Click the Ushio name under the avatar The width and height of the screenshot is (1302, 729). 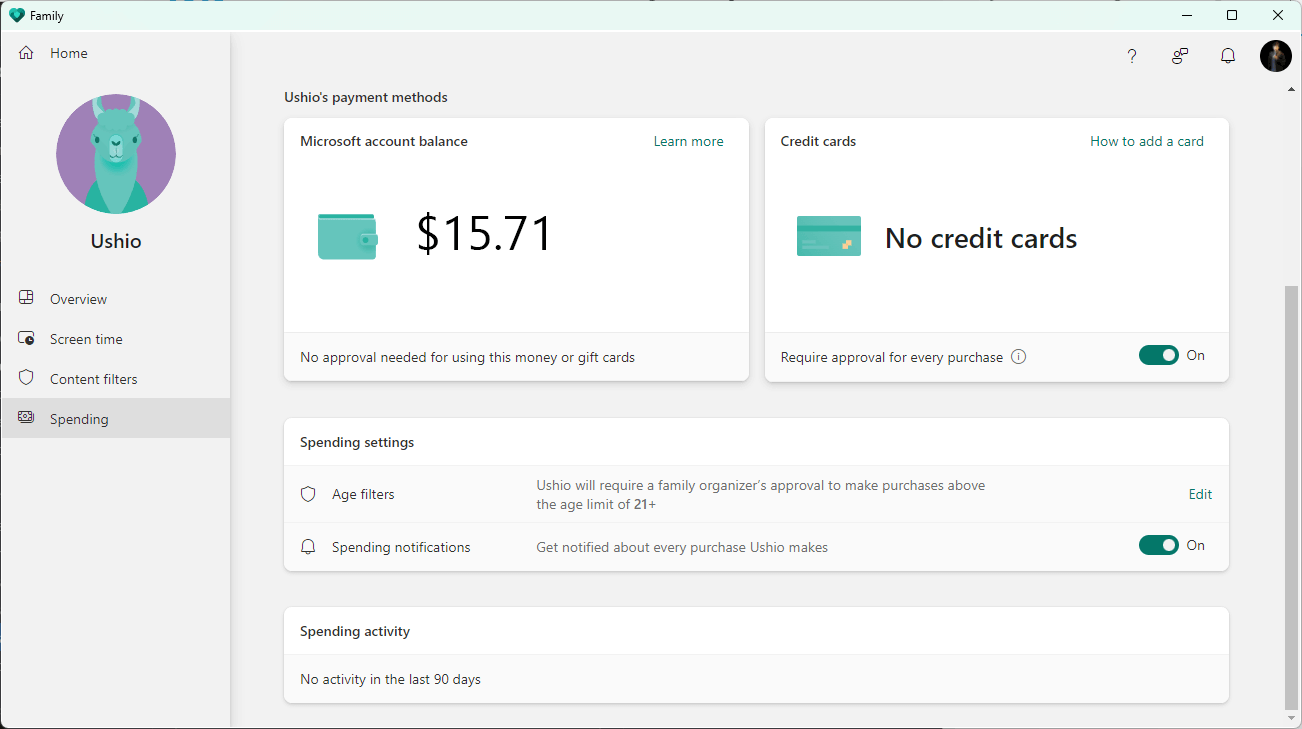(116, 241)
